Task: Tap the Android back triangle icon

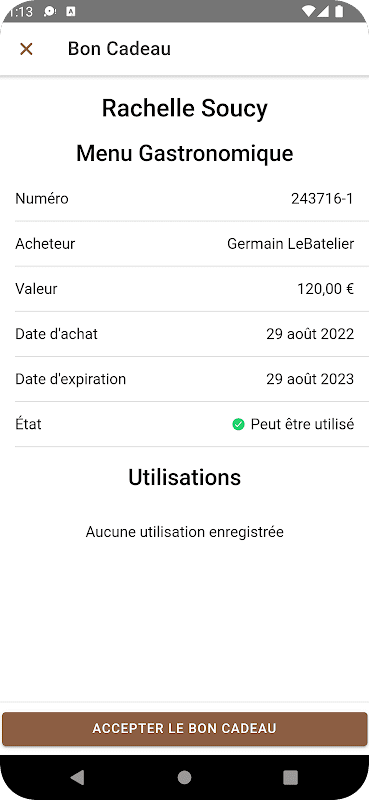Action: 77,777
